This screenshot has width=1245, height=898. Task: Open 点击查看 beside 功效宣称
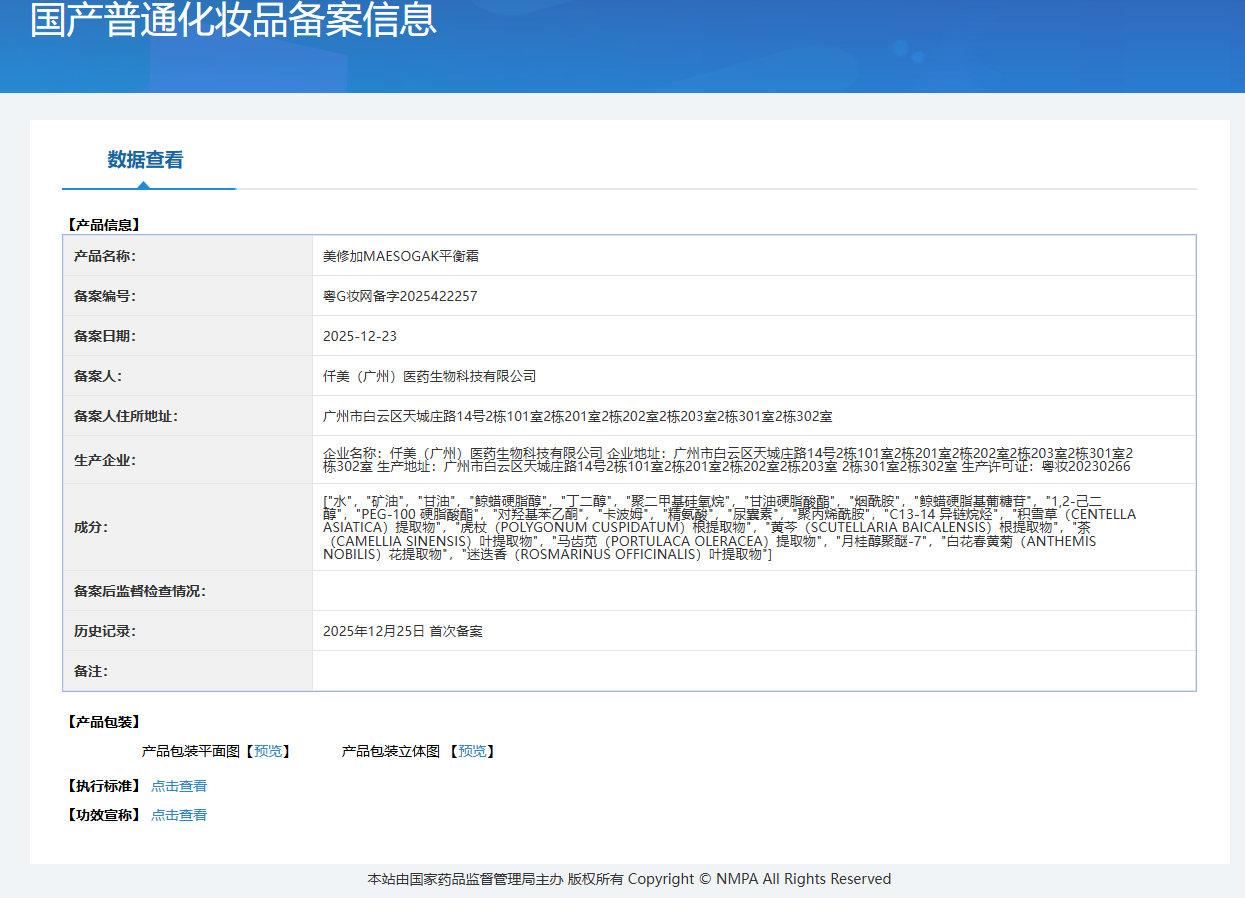(179, 815)
